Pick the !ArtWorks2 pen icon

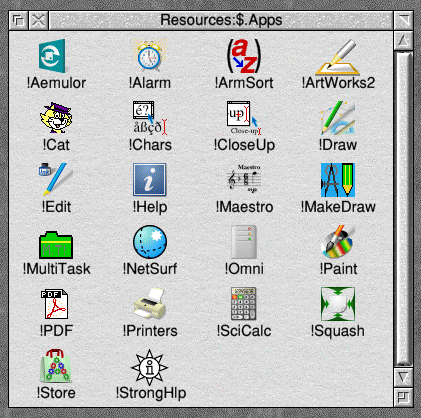click(x=337, y=57)
